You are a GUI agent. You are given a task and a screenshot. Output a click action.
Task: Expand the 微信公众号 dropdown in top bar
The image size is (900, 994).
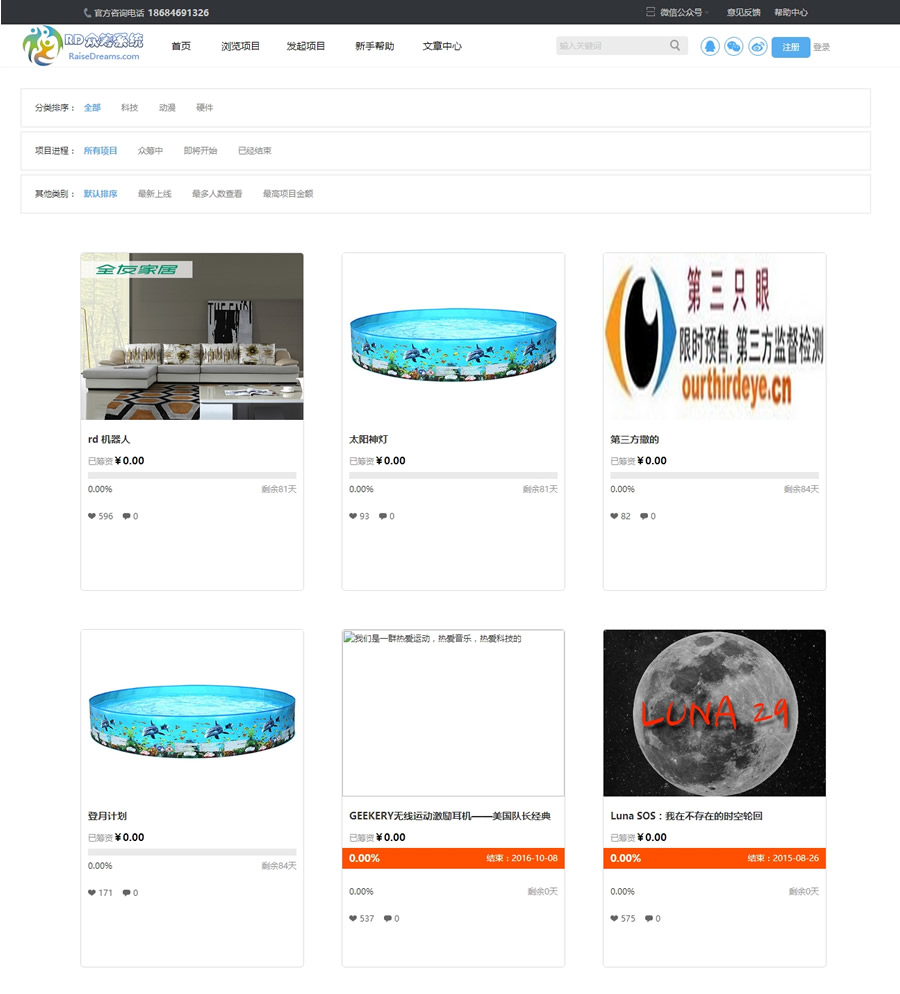coord(677,12)
